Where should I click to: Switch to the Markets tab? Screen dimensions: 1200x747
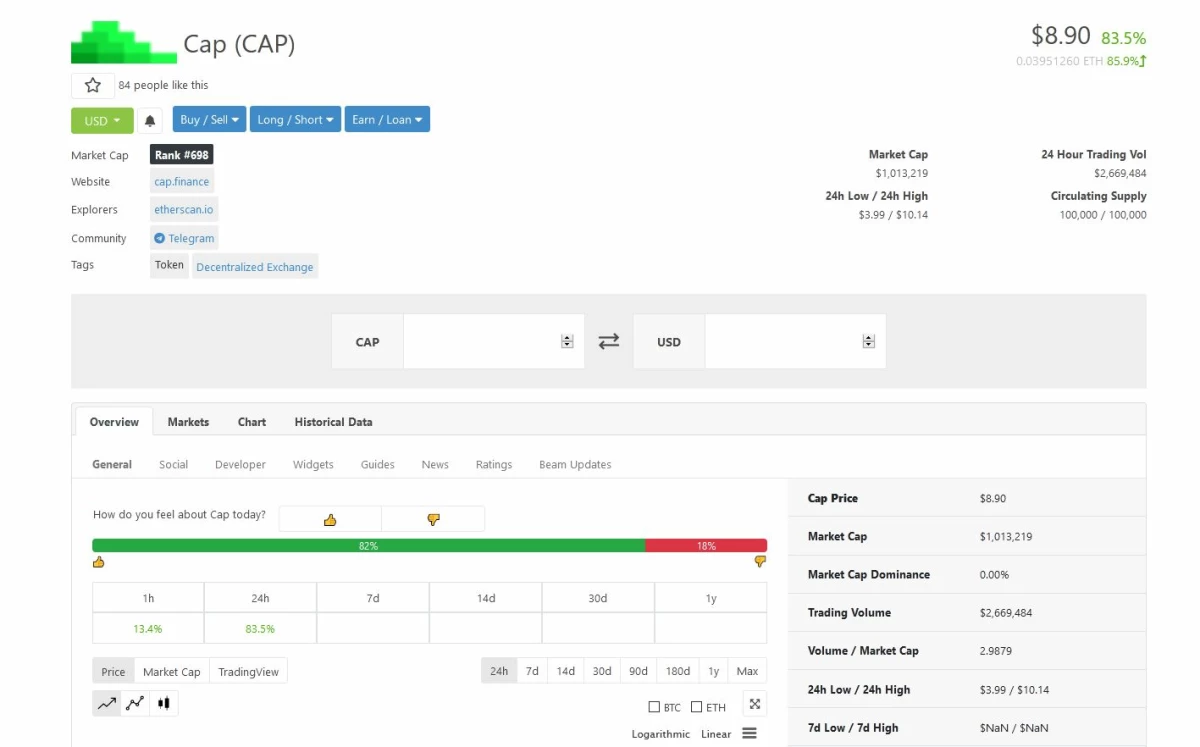(188, 422)
